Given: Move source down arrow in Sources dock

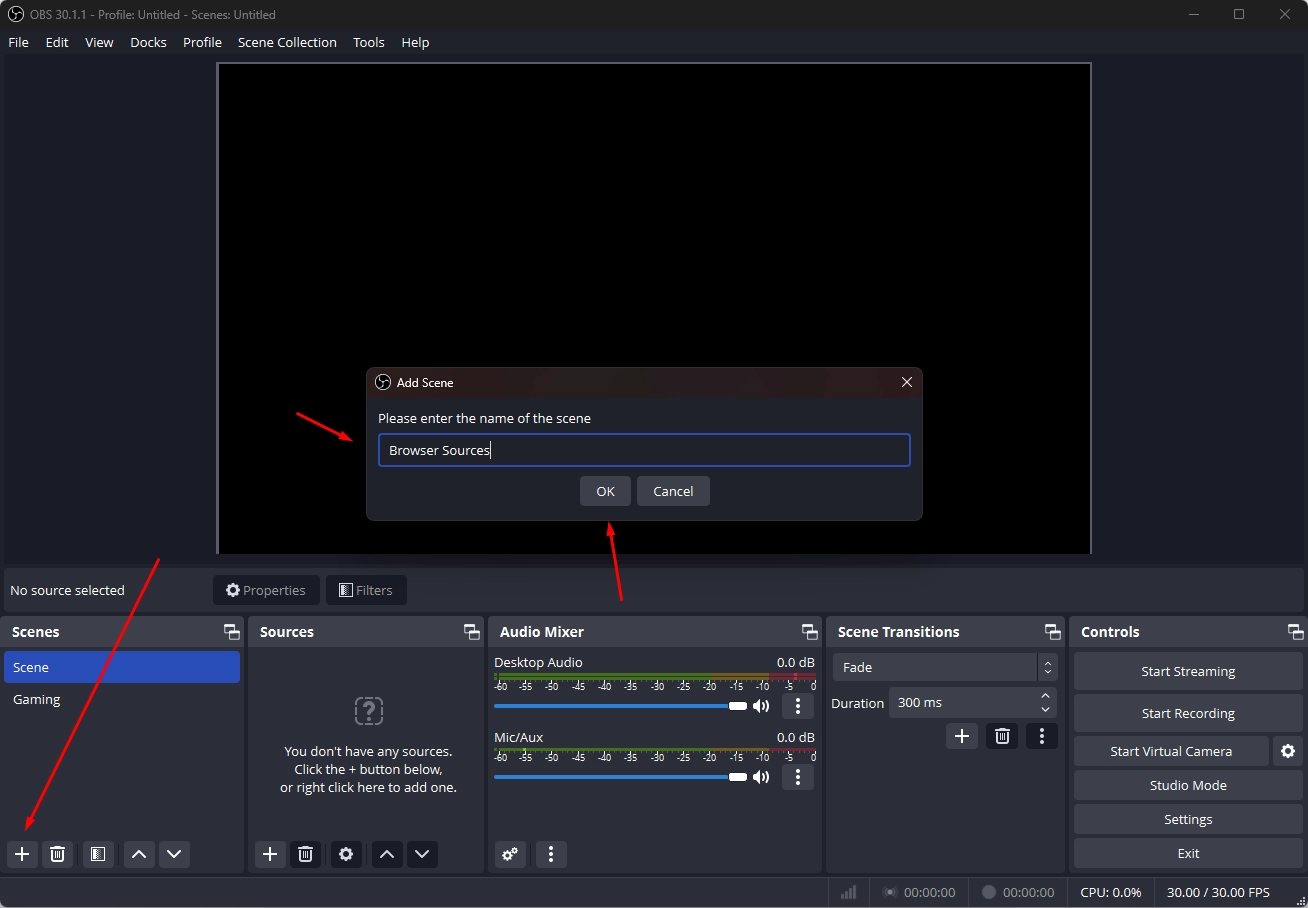Looking at the screenshot, I should pyautogui.click(x=422, y=854).
